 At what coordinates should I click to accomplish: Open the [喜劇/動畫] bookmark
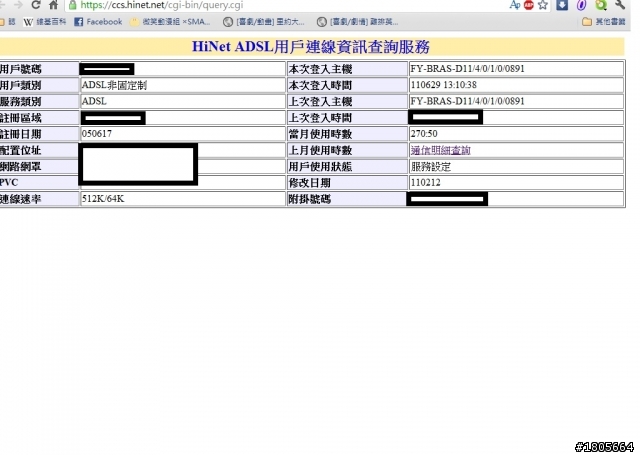coord(264,22)
